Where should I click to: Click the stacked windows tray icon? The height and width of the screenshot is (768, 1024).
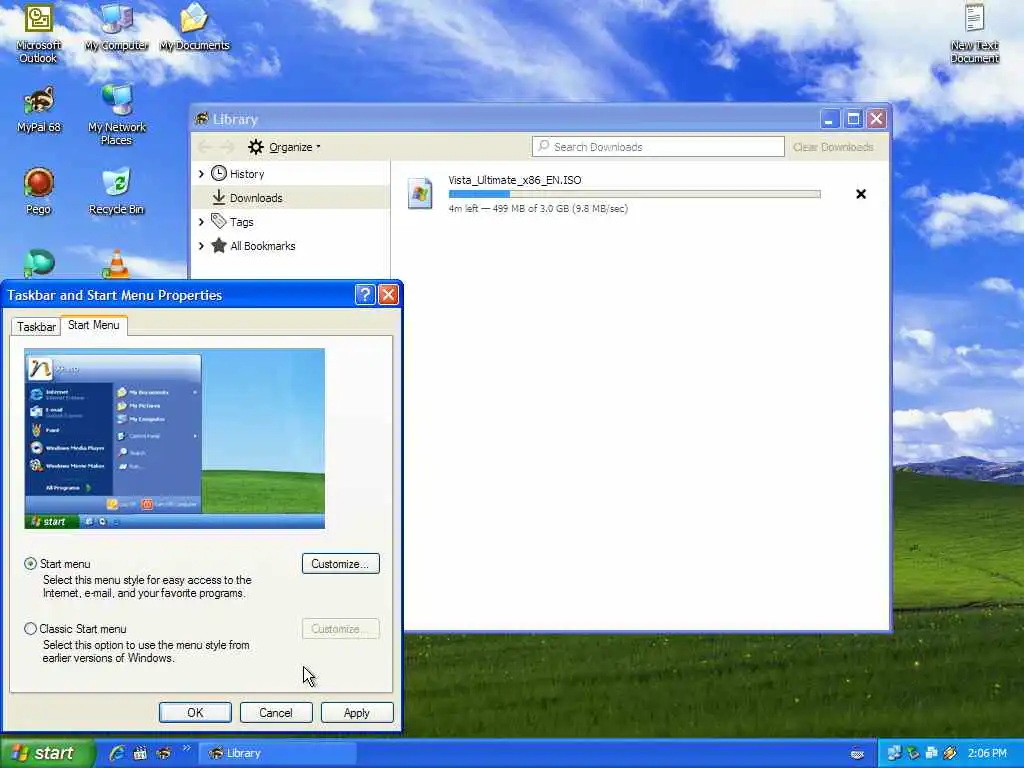coord(931,753)
